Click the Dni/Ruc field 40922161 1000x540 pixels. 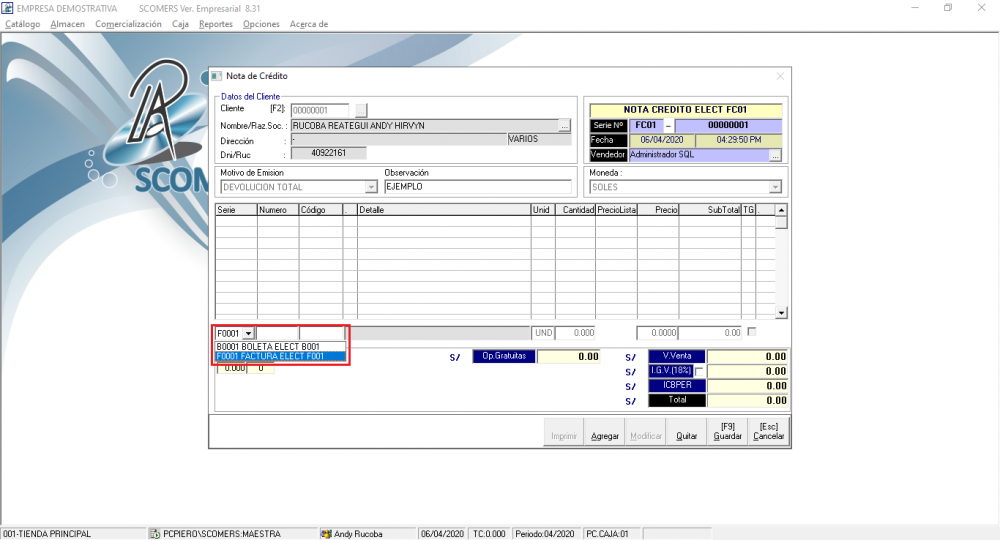[328, 154]
